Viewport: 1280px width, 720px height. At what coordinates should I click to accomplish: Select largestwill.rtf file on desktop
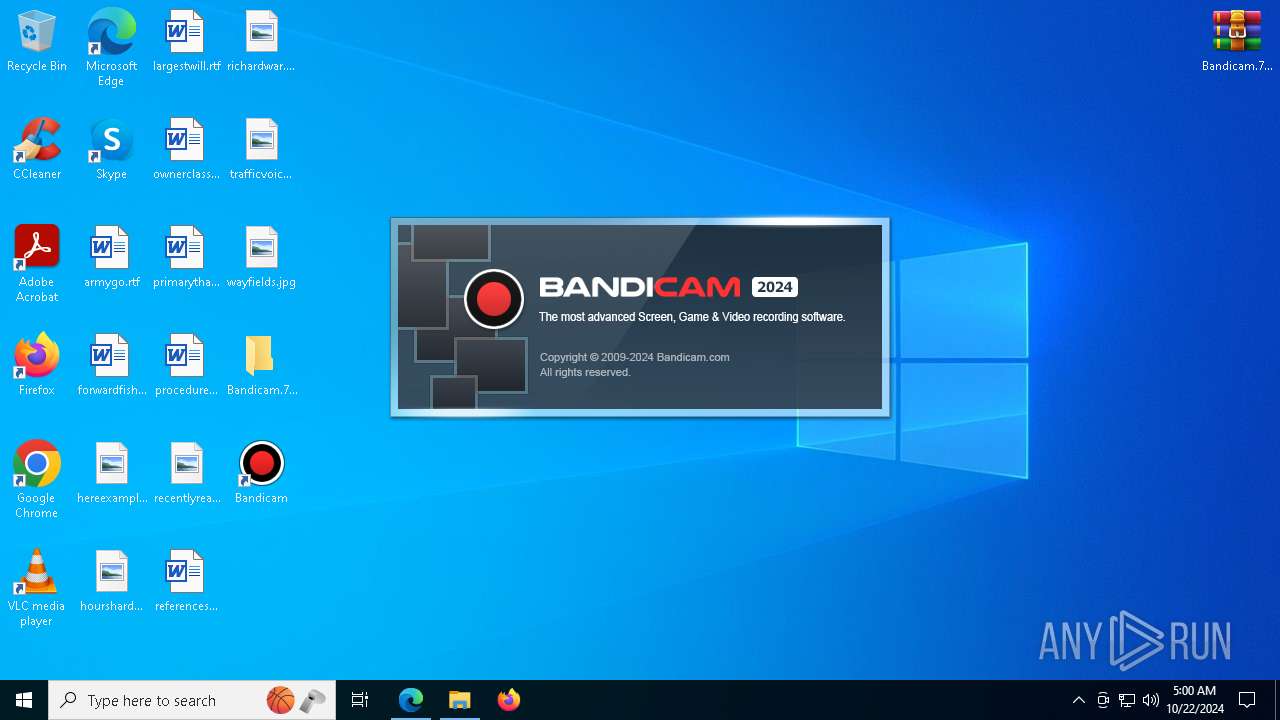click(186, 42)
